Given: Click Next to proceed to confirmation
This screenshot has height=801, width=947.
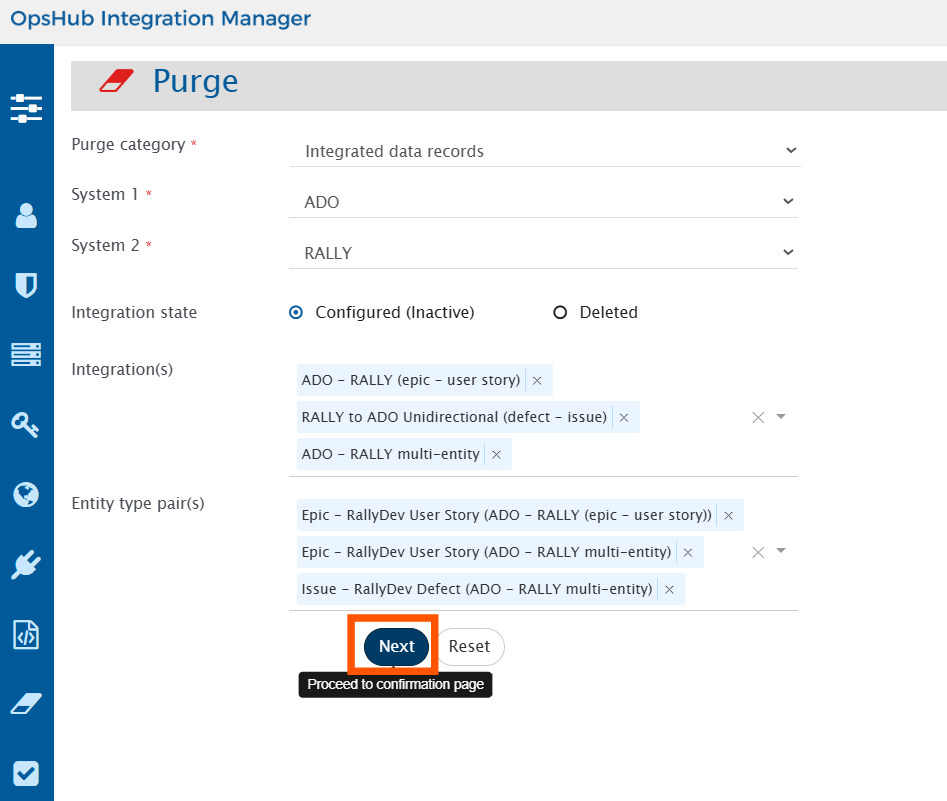Looking at the screenshot, I should 396,647.
